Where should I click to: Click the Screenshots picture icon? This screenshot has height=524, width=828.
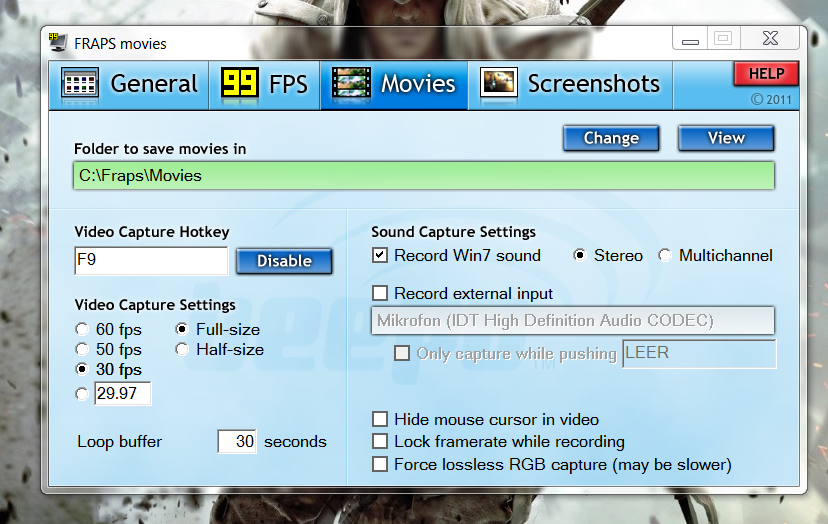pos(498,83)
